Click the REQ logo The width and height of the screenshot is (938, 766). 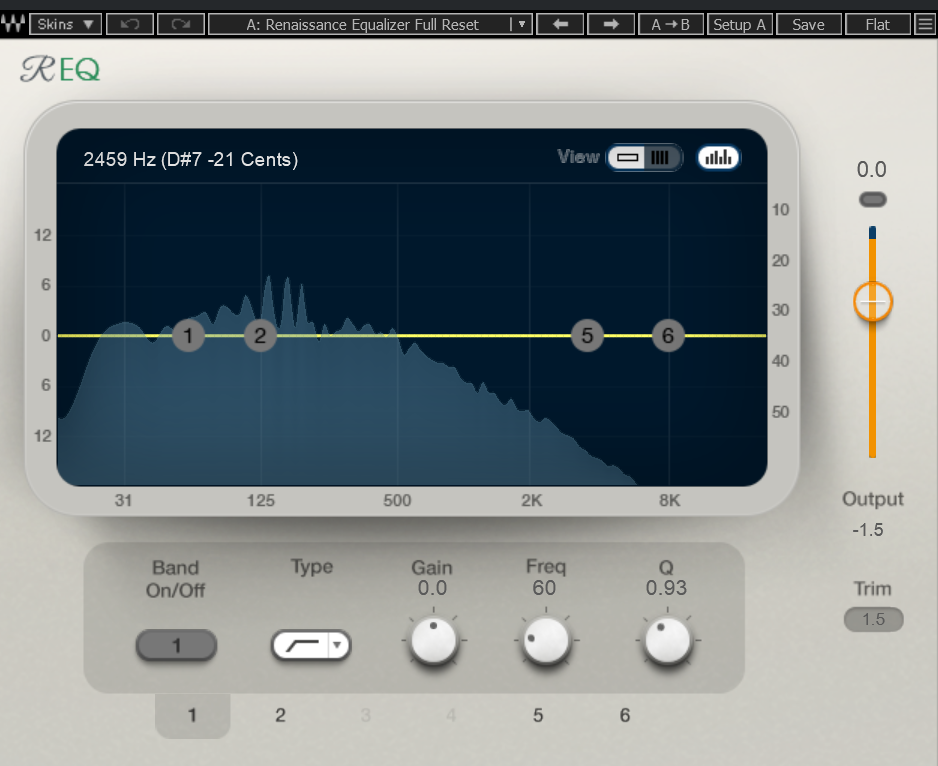60,69
